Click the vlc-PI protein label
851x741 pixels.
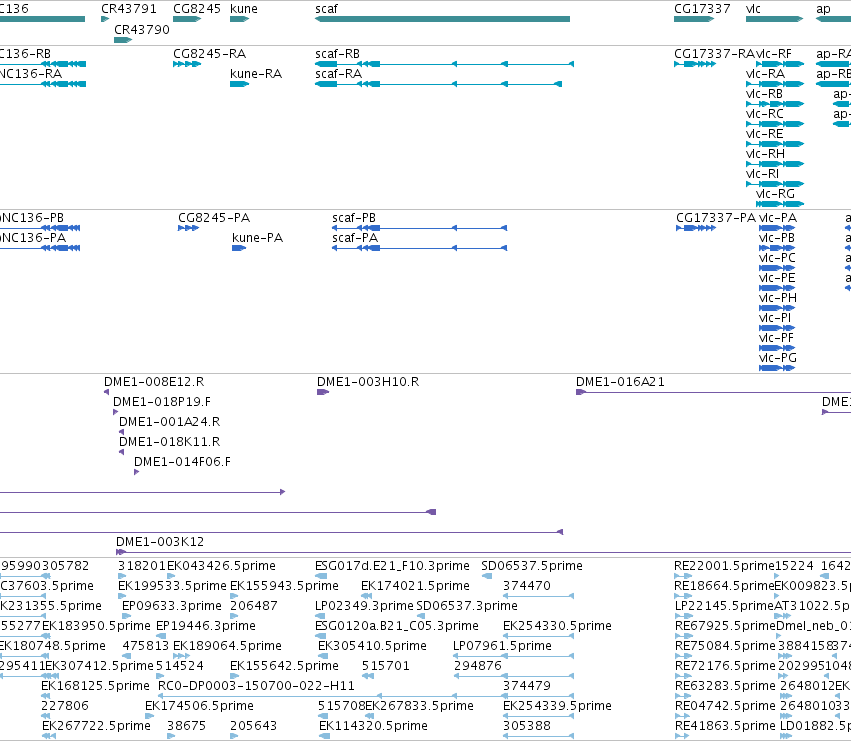(775, 318)
